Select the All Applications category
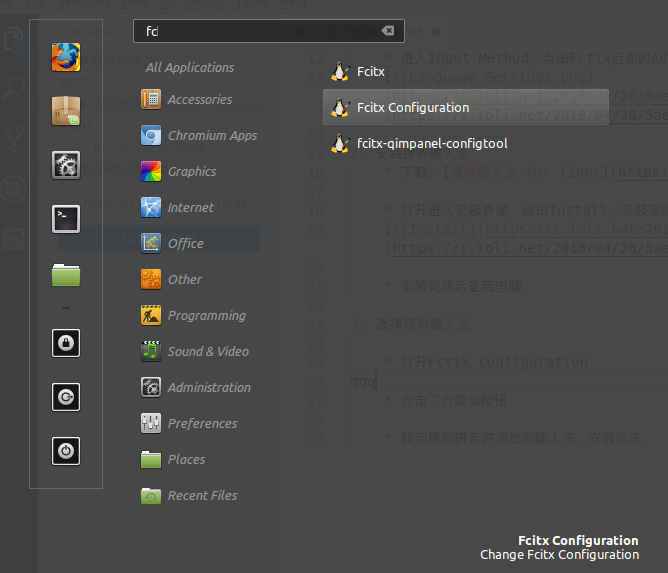Image resolution: width=668 pixels, height=573 pixels. coord(190,67)
